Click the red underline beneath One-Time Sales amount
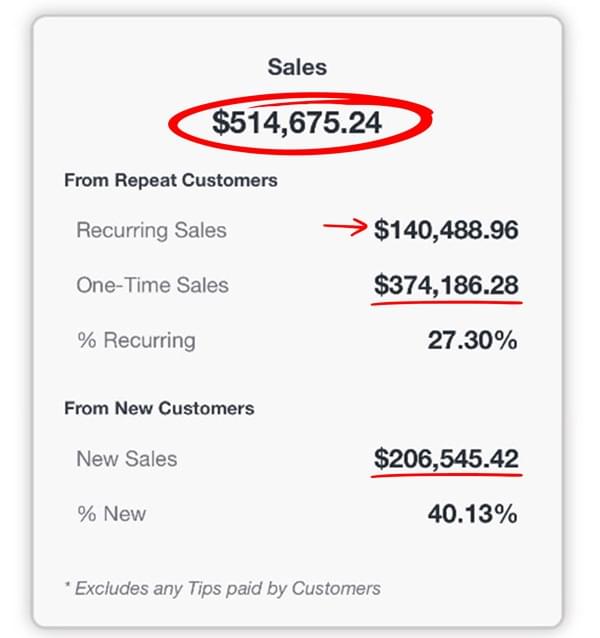 pos(446,301)
